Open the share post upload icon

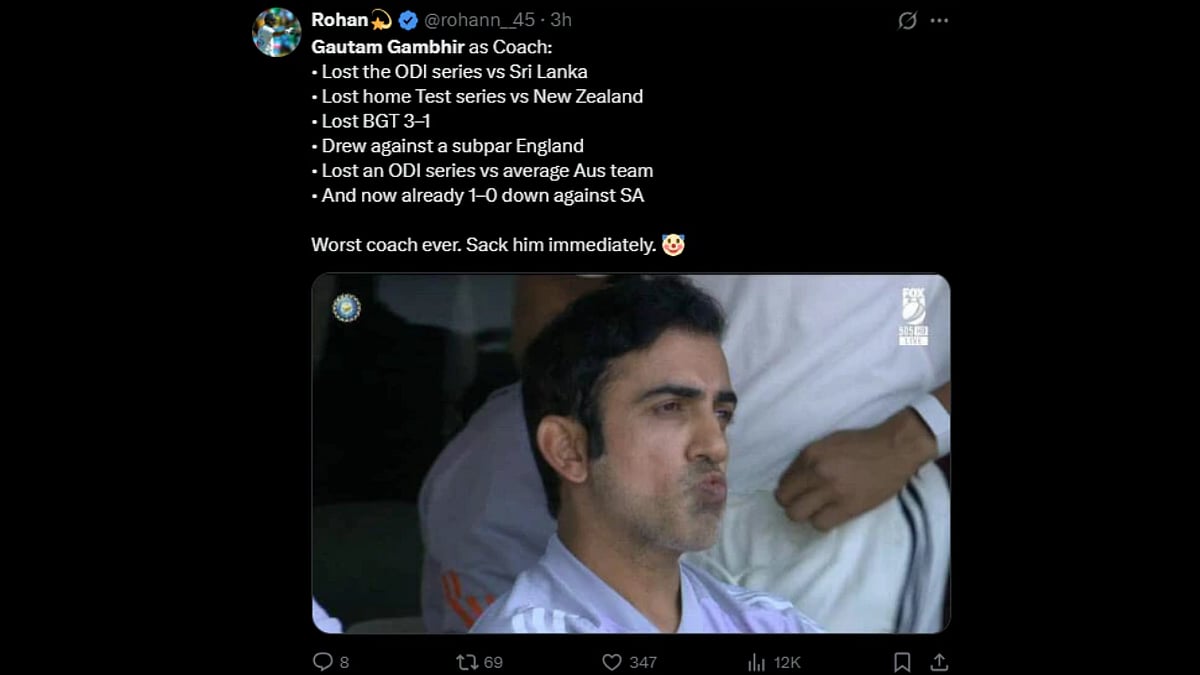(x=939, y=661)
